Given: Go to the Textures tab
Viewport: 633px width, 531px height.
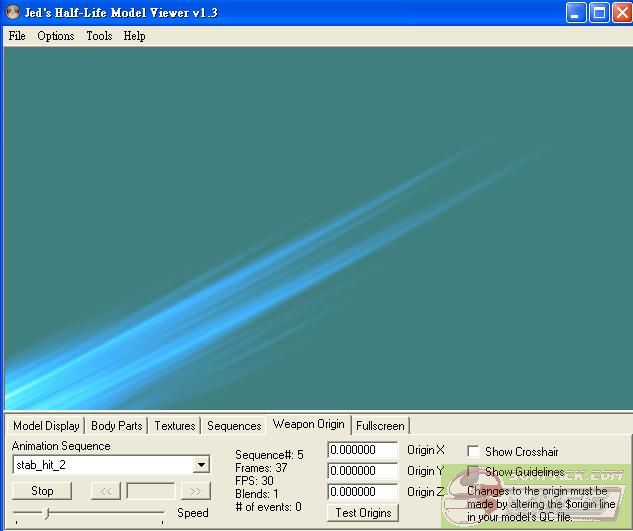Looking at the screenshot, I should (x=175, y=426).
